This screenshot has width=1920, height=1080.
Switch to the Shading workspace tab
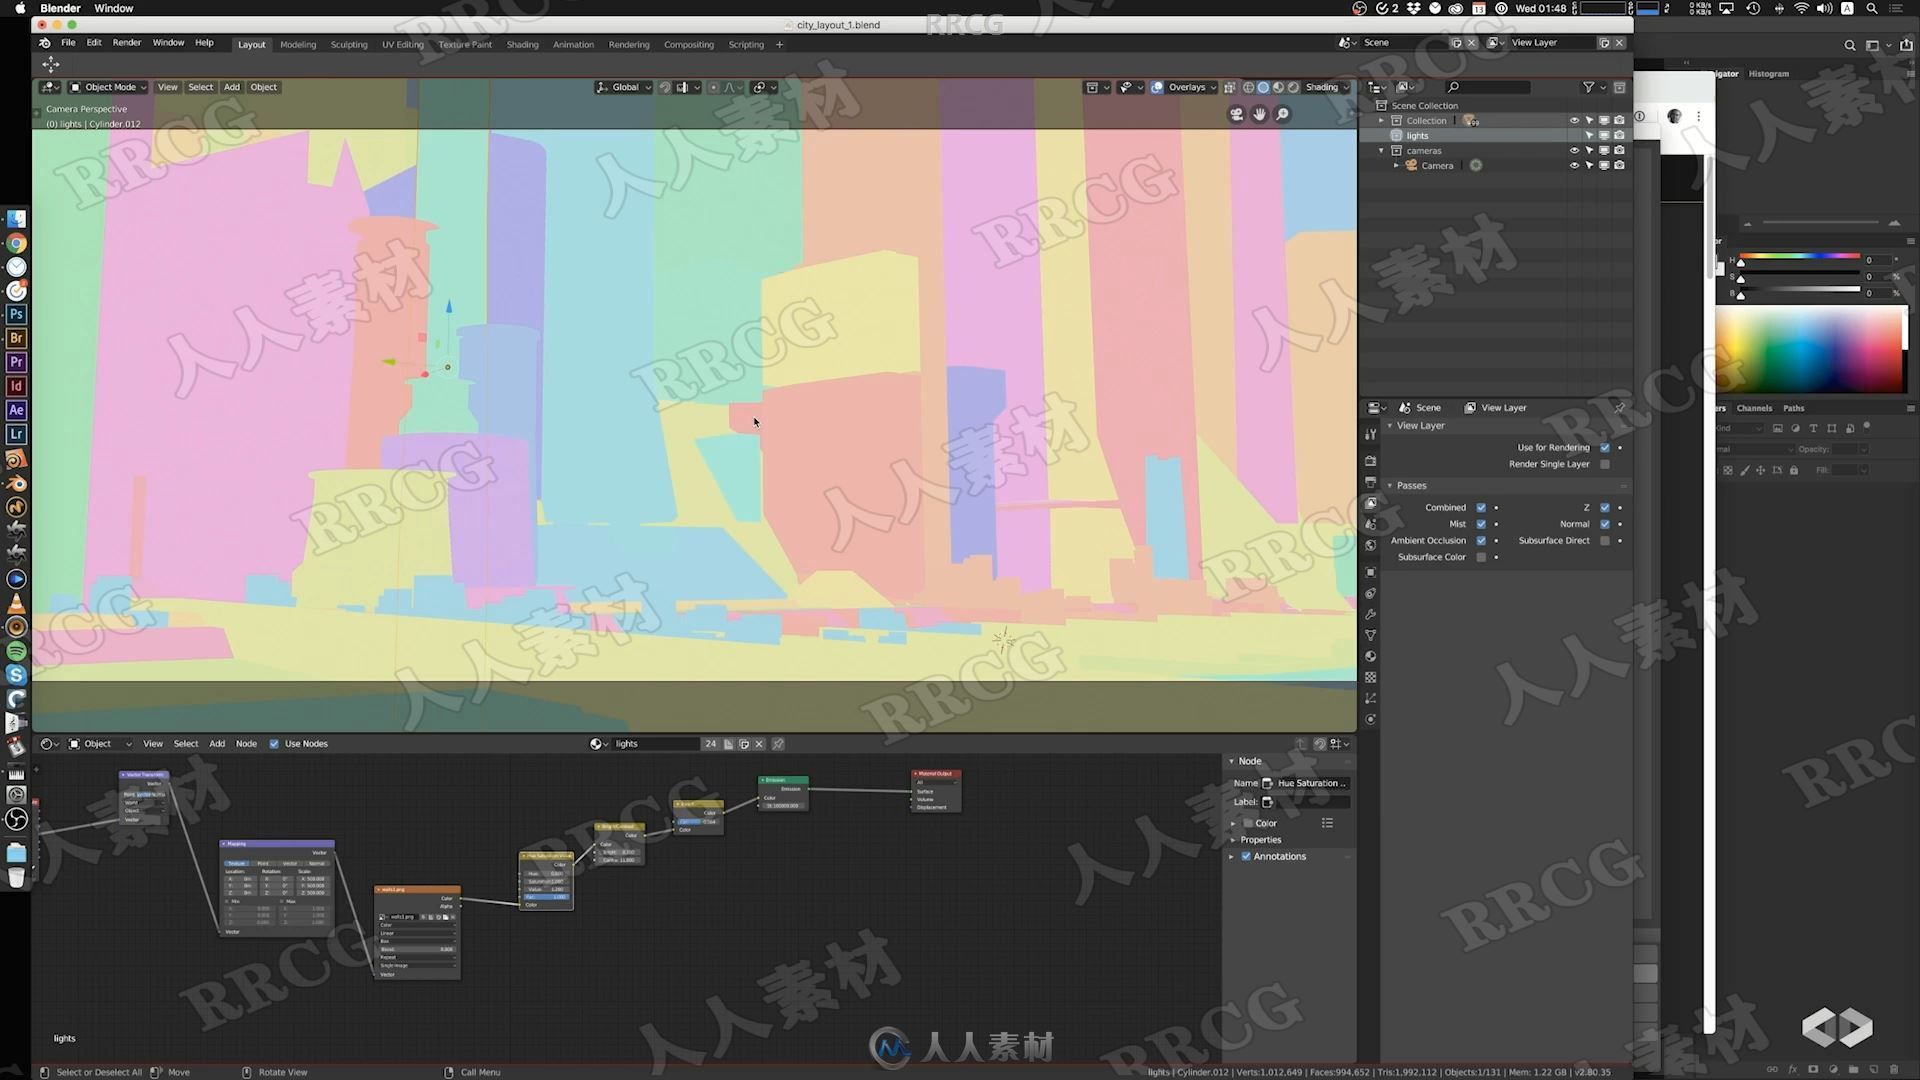coord(522,44)
